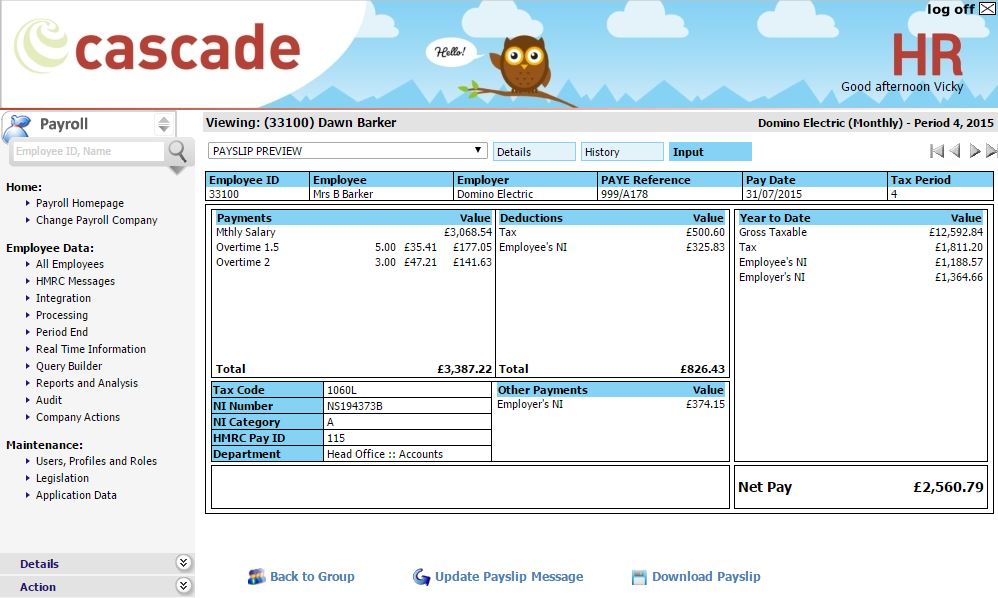Open Change Payroll Company link
The image size is (998, 598).
(96, 220)
